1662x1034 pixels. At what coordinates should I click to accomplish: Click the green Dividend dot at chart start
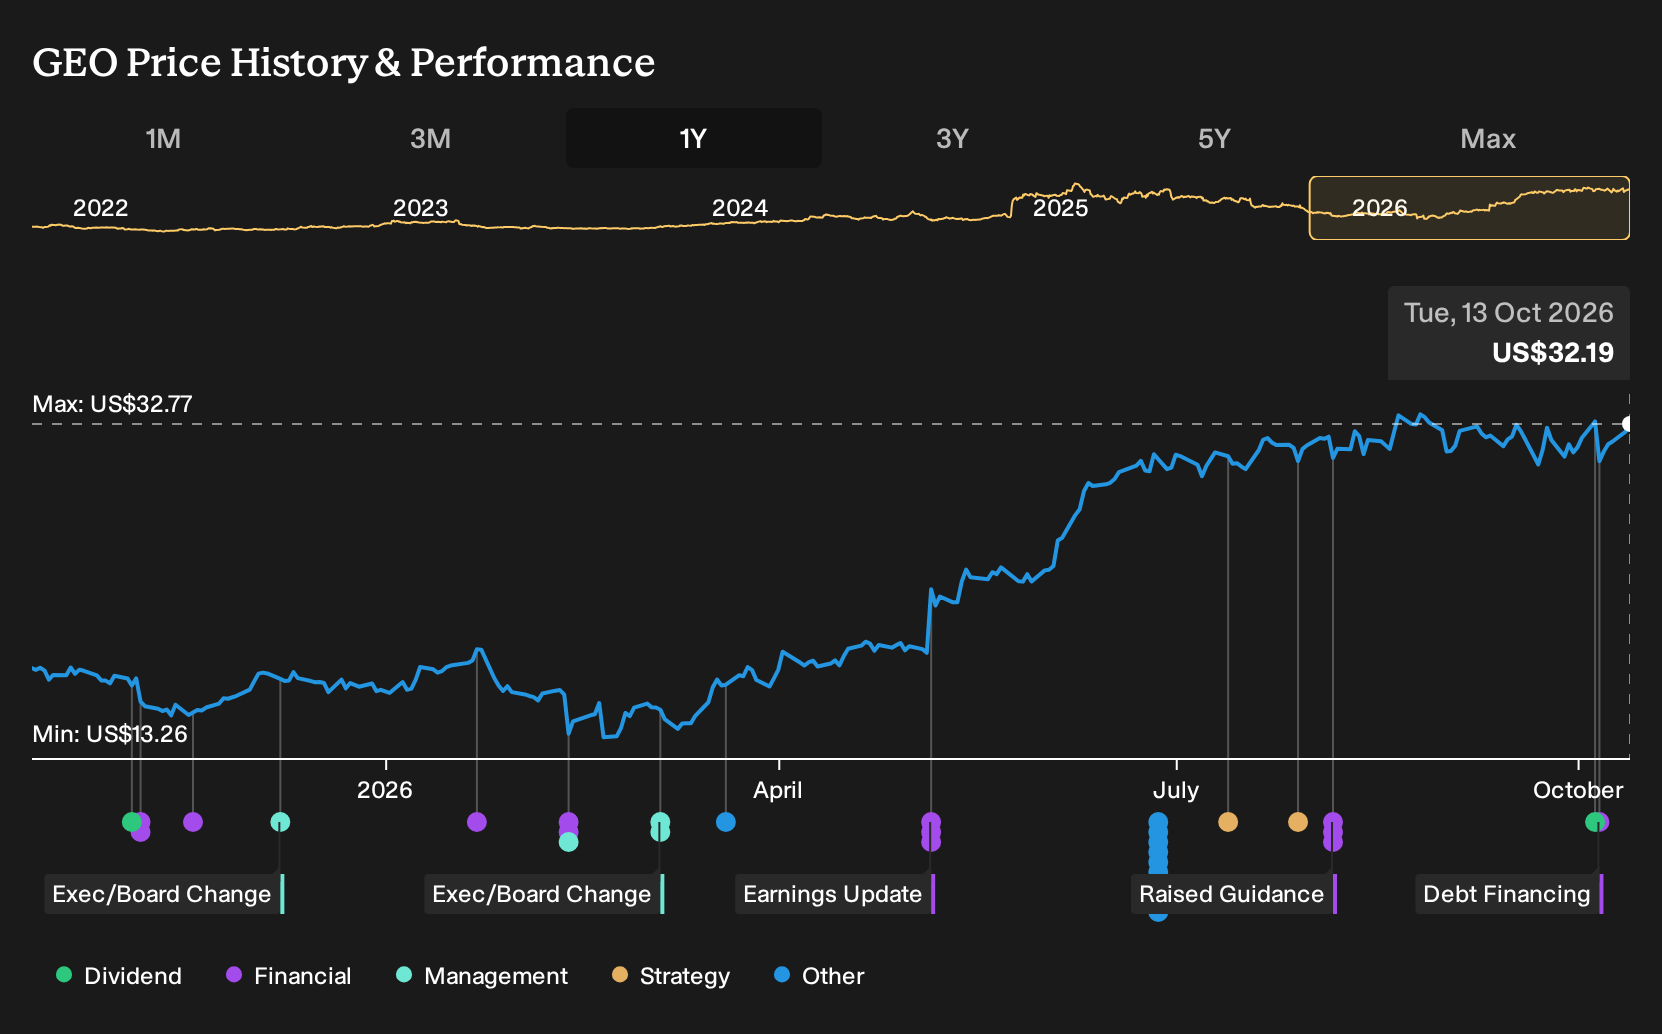131,822
